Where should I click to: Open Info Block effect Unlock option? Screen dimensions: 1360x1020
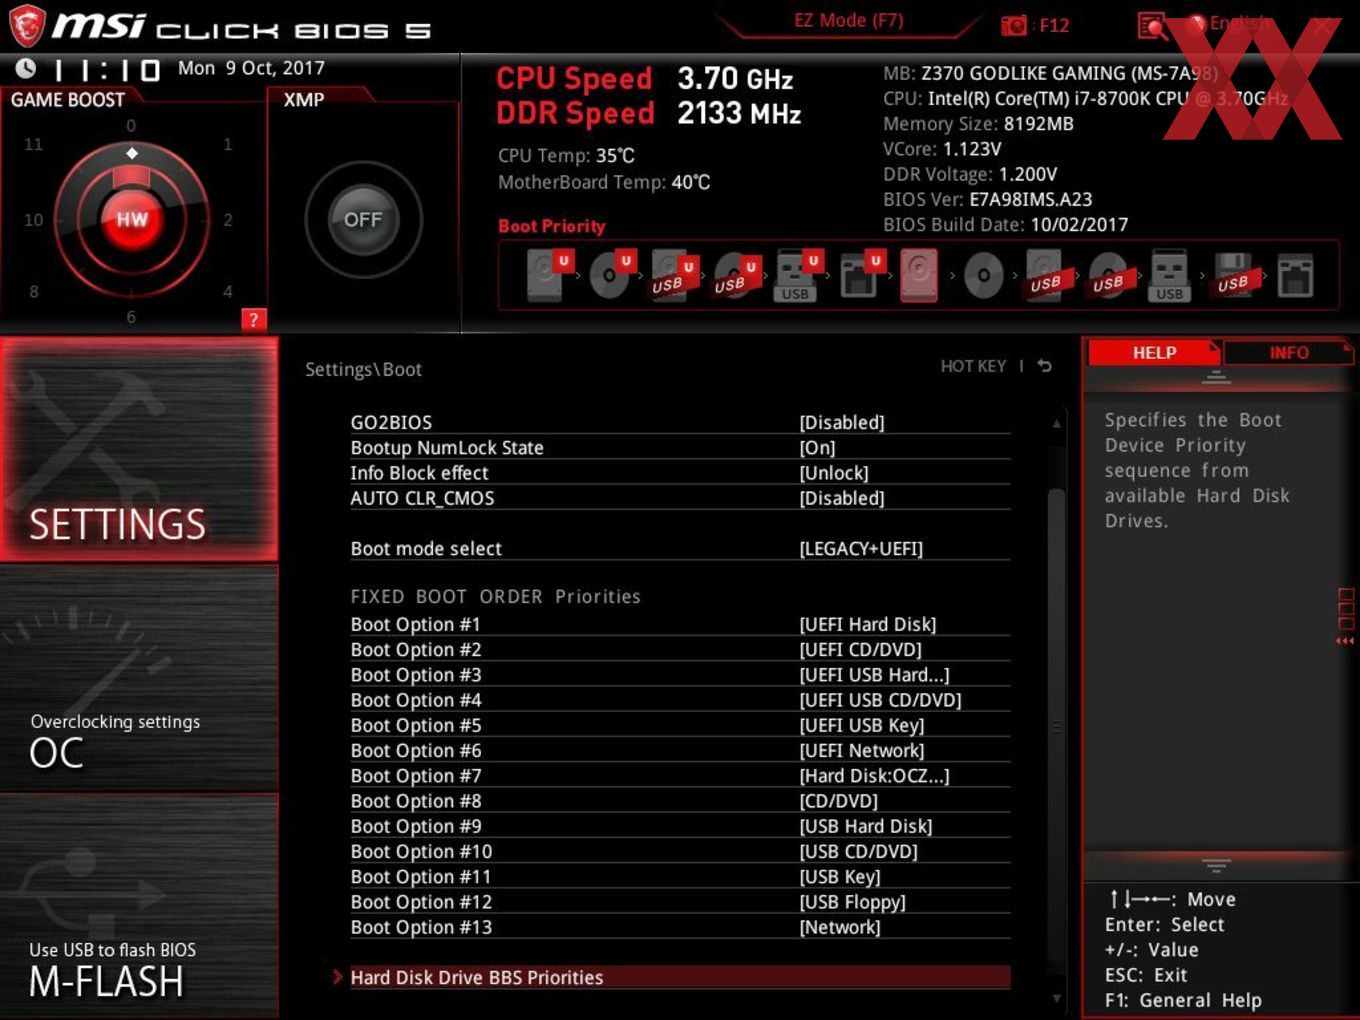[834, 472]
